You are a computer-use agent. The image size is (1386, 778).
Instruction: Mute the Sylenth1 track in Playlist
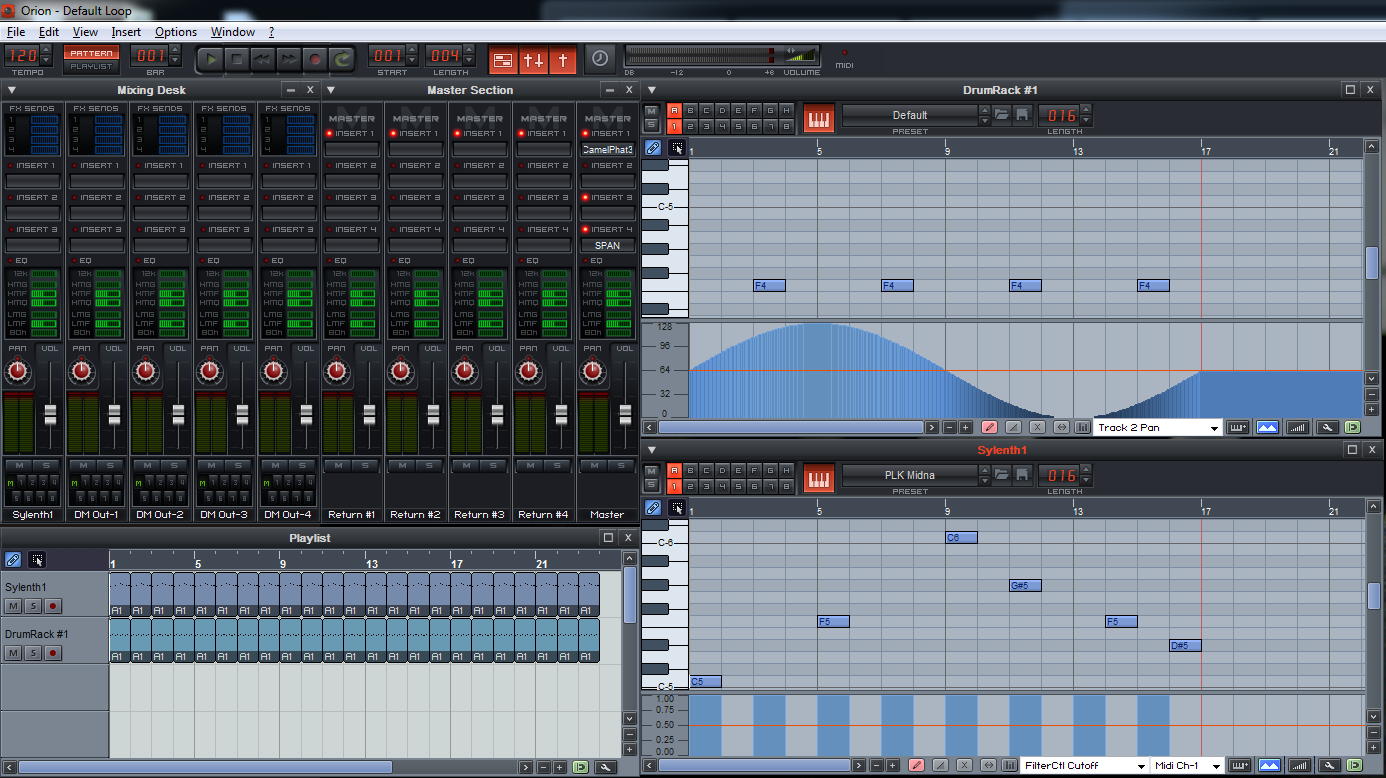[13, 606]
